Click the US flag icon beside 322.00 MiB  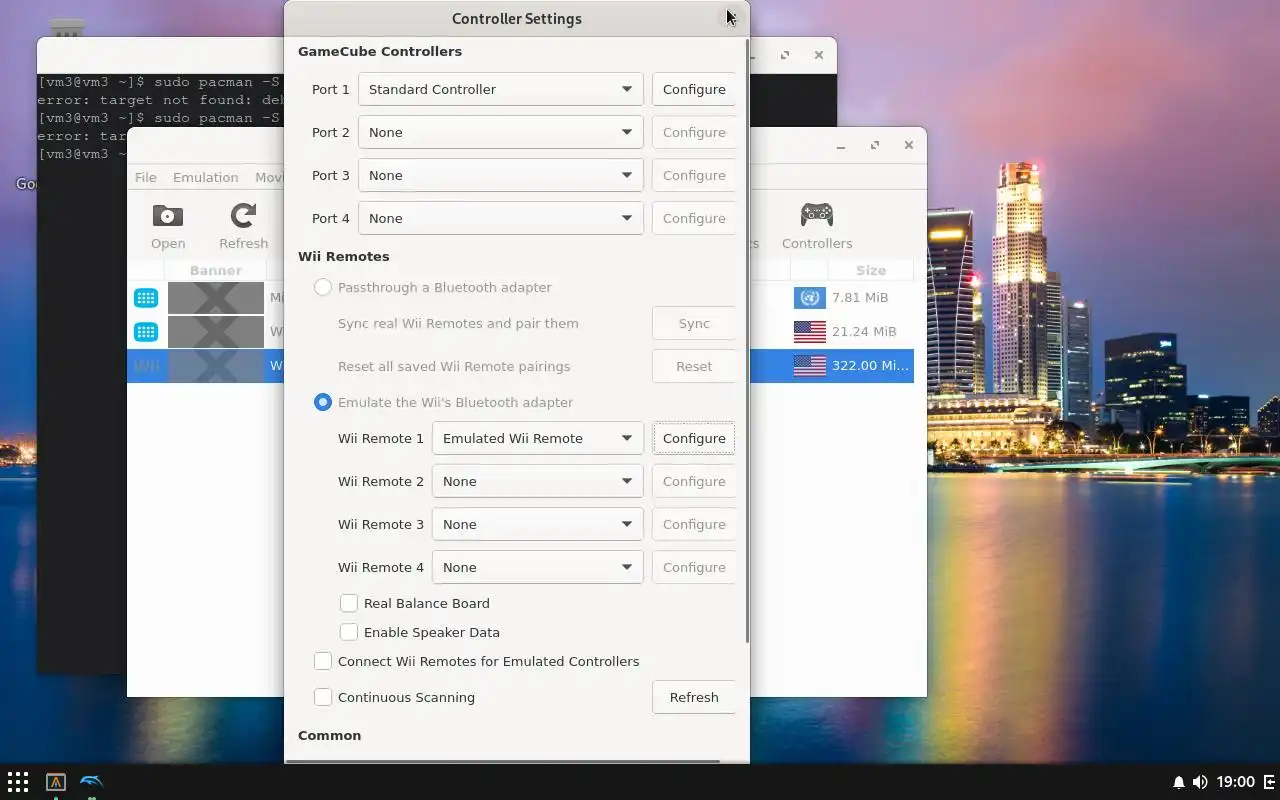pyautogui.click(x=810, y=365)
